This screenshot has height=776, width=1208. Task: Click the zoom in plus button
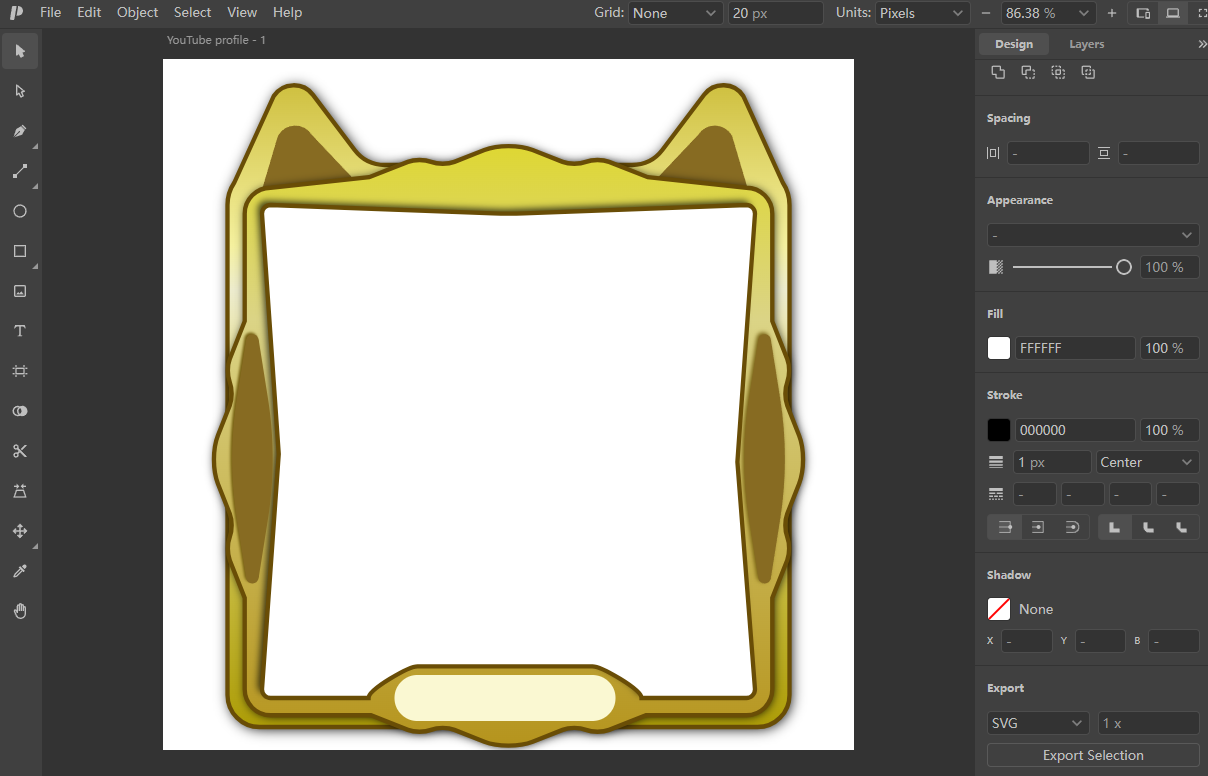click(1112, 13)
